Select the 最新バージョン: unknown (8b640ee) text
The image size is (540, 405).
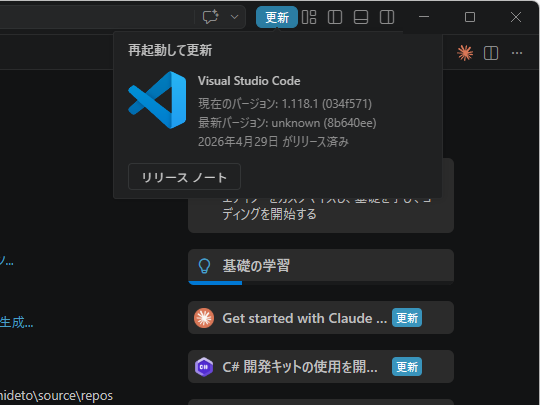pyautogui.click(x=287, y=123)
